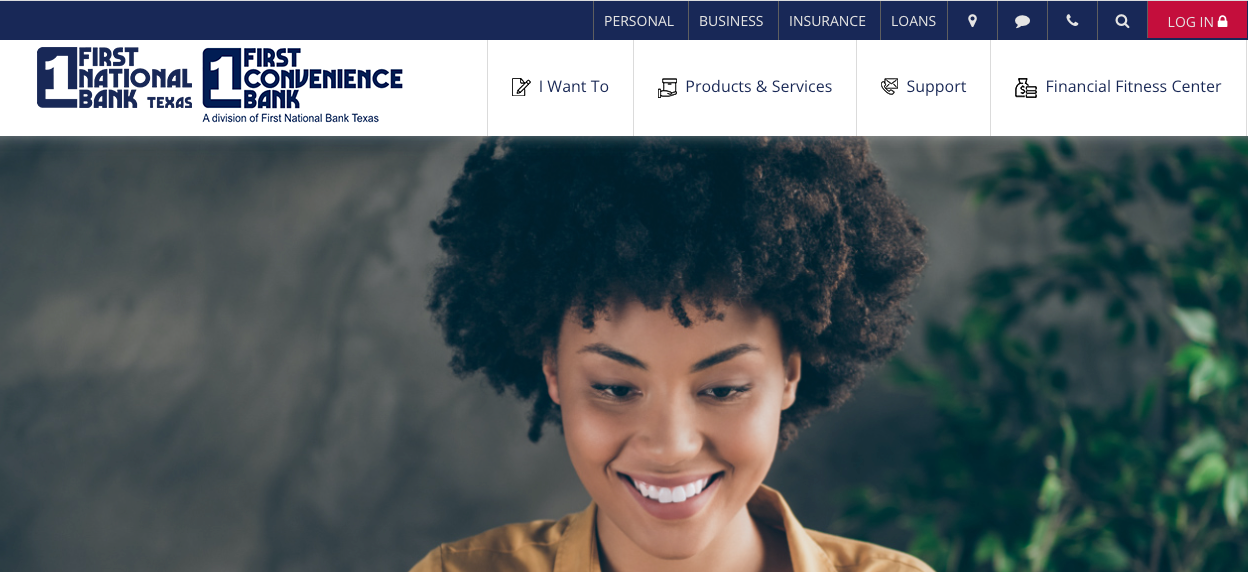This screenshot has height=572, width=1248.
Task: Click the First Convenience Bank logo
Action: pyautogui.click(x=302, y=85)
